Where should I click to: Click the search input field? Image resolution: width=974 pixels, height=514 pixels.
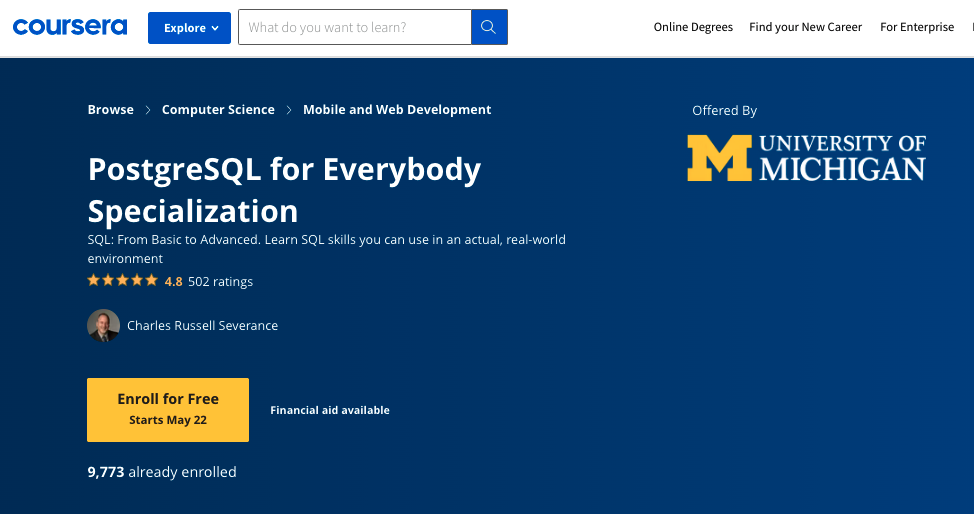[355, 27]
